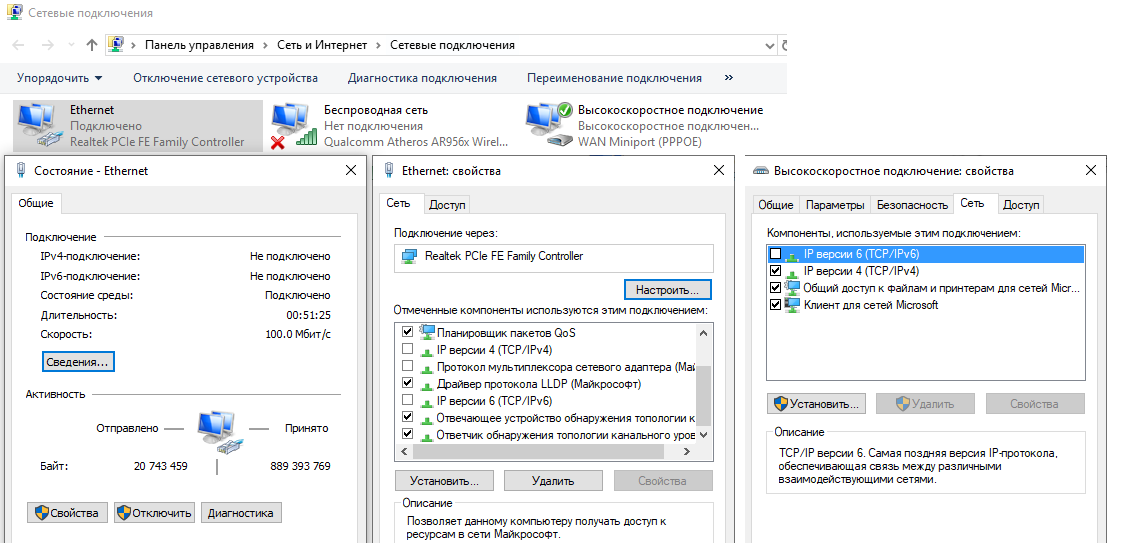Toggle Ответчик обнаружения топологии checkbox
1126x543 pixels.
(408, 434)
